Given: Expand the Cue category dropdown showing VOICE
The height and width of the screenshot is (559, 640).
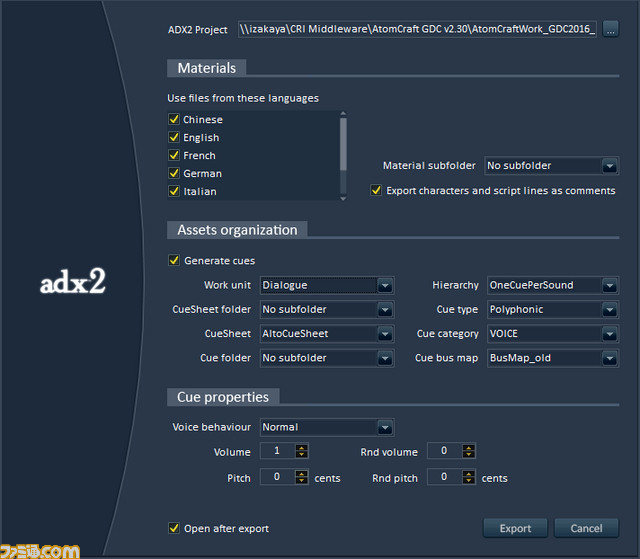Looking at the screenshot, I should tap(553, 334).
